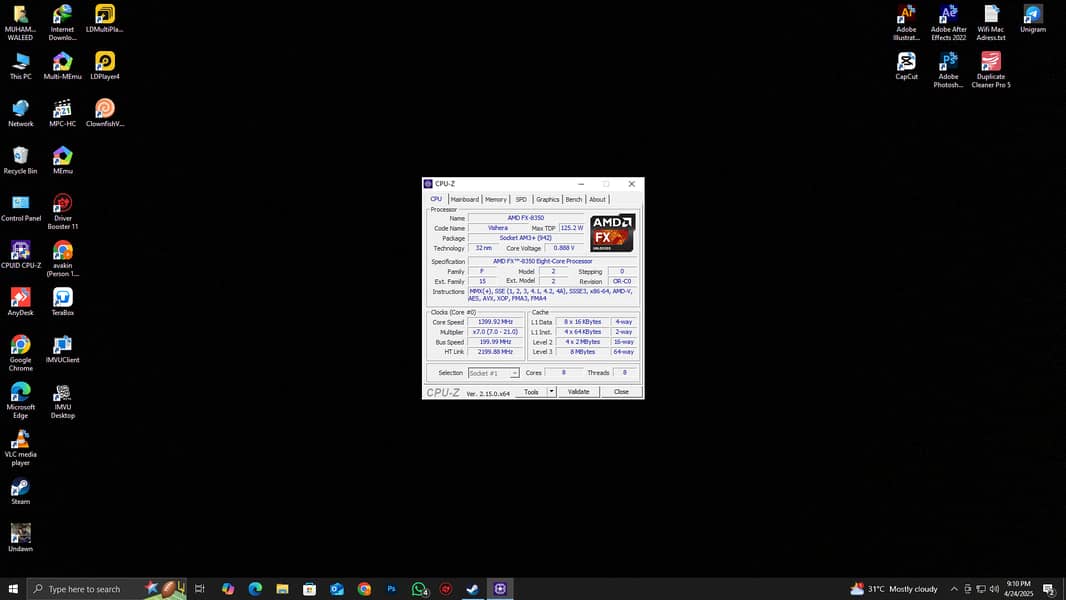Switch to the Graphics tab
Viewport: 1066px width, 600px height.
[x=547, y=199]
